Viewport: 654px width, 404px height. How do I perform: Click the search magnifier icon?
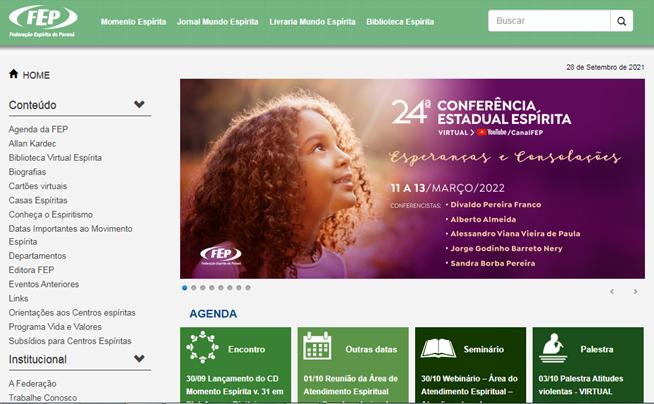click(621, 21)
